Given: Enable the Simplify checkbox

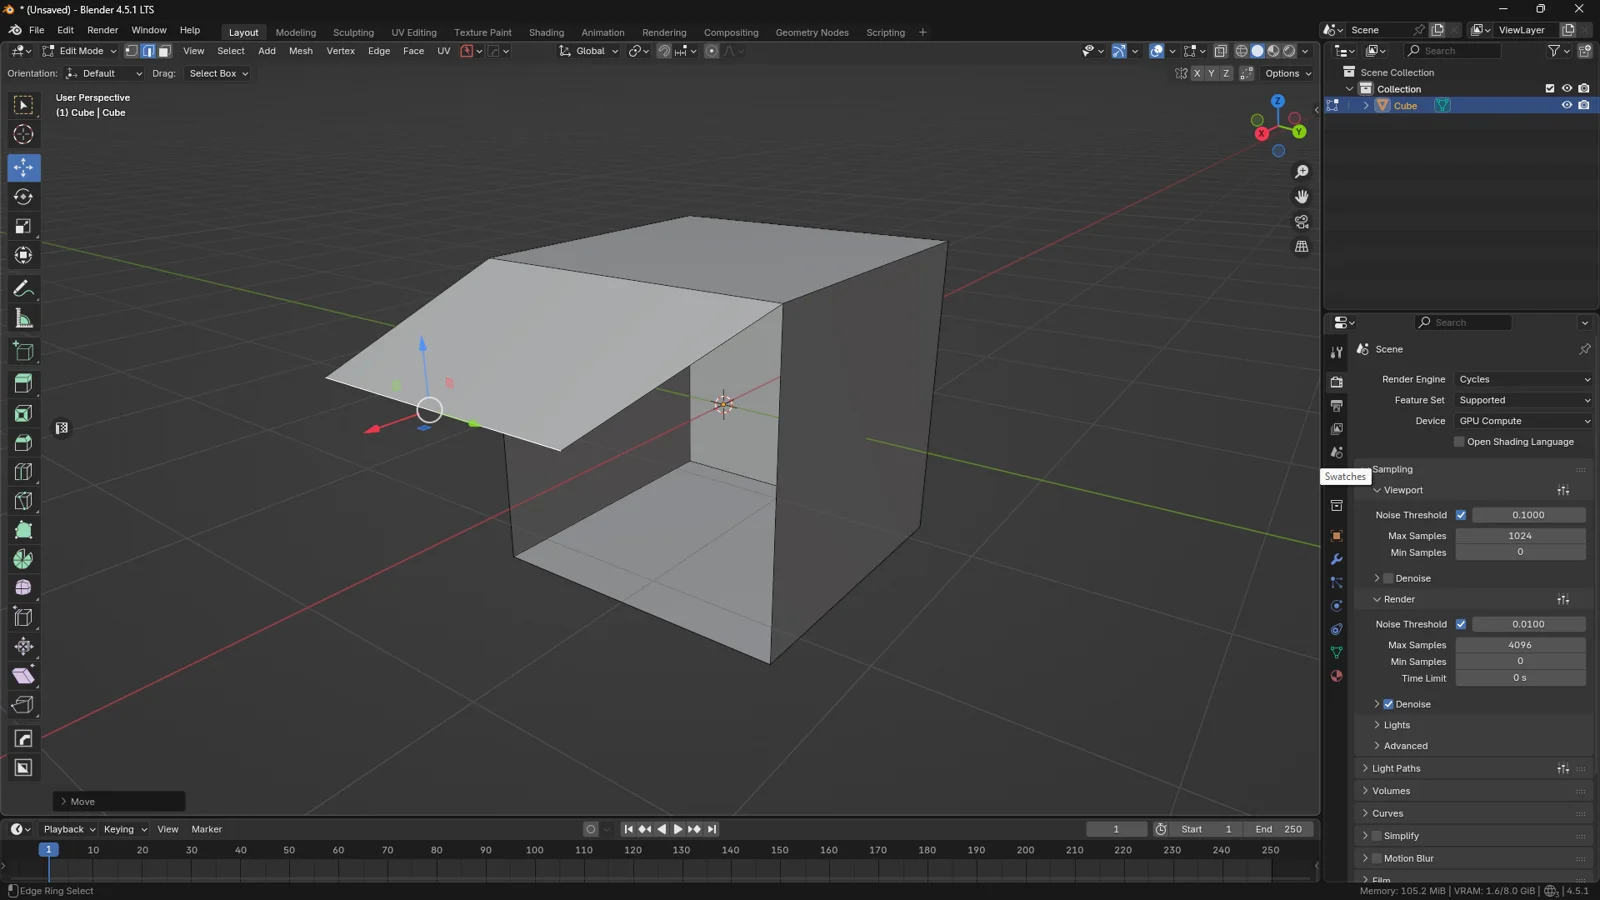Looking at the screenshot, I should click(1376, 836).
